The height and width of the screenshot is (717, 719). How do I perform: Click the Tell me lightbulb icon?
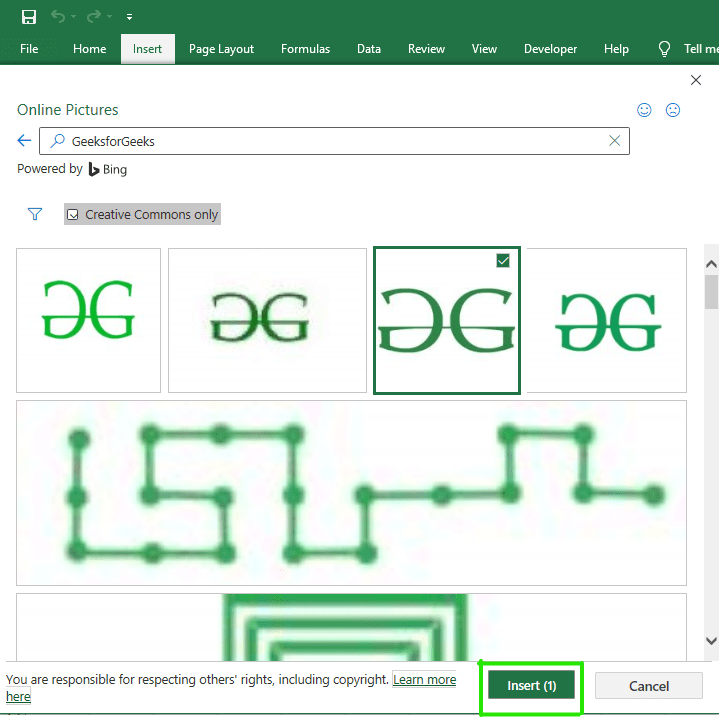click(x=664, y=49)
